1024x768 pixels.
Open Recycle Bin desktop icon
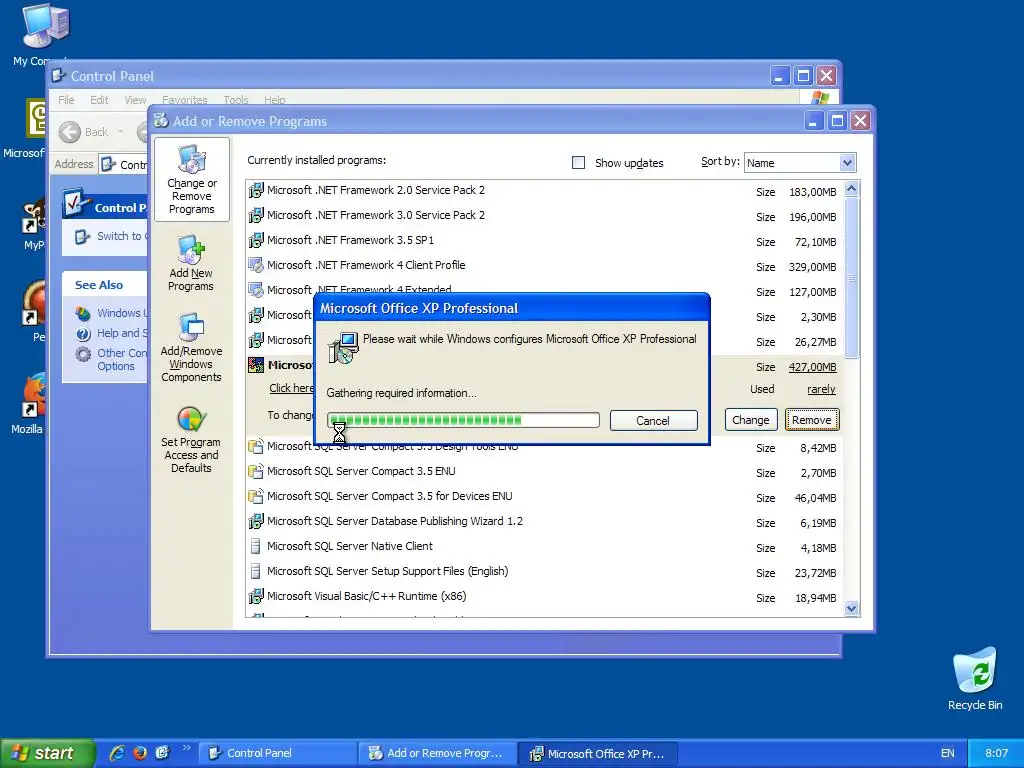(974, 671)
